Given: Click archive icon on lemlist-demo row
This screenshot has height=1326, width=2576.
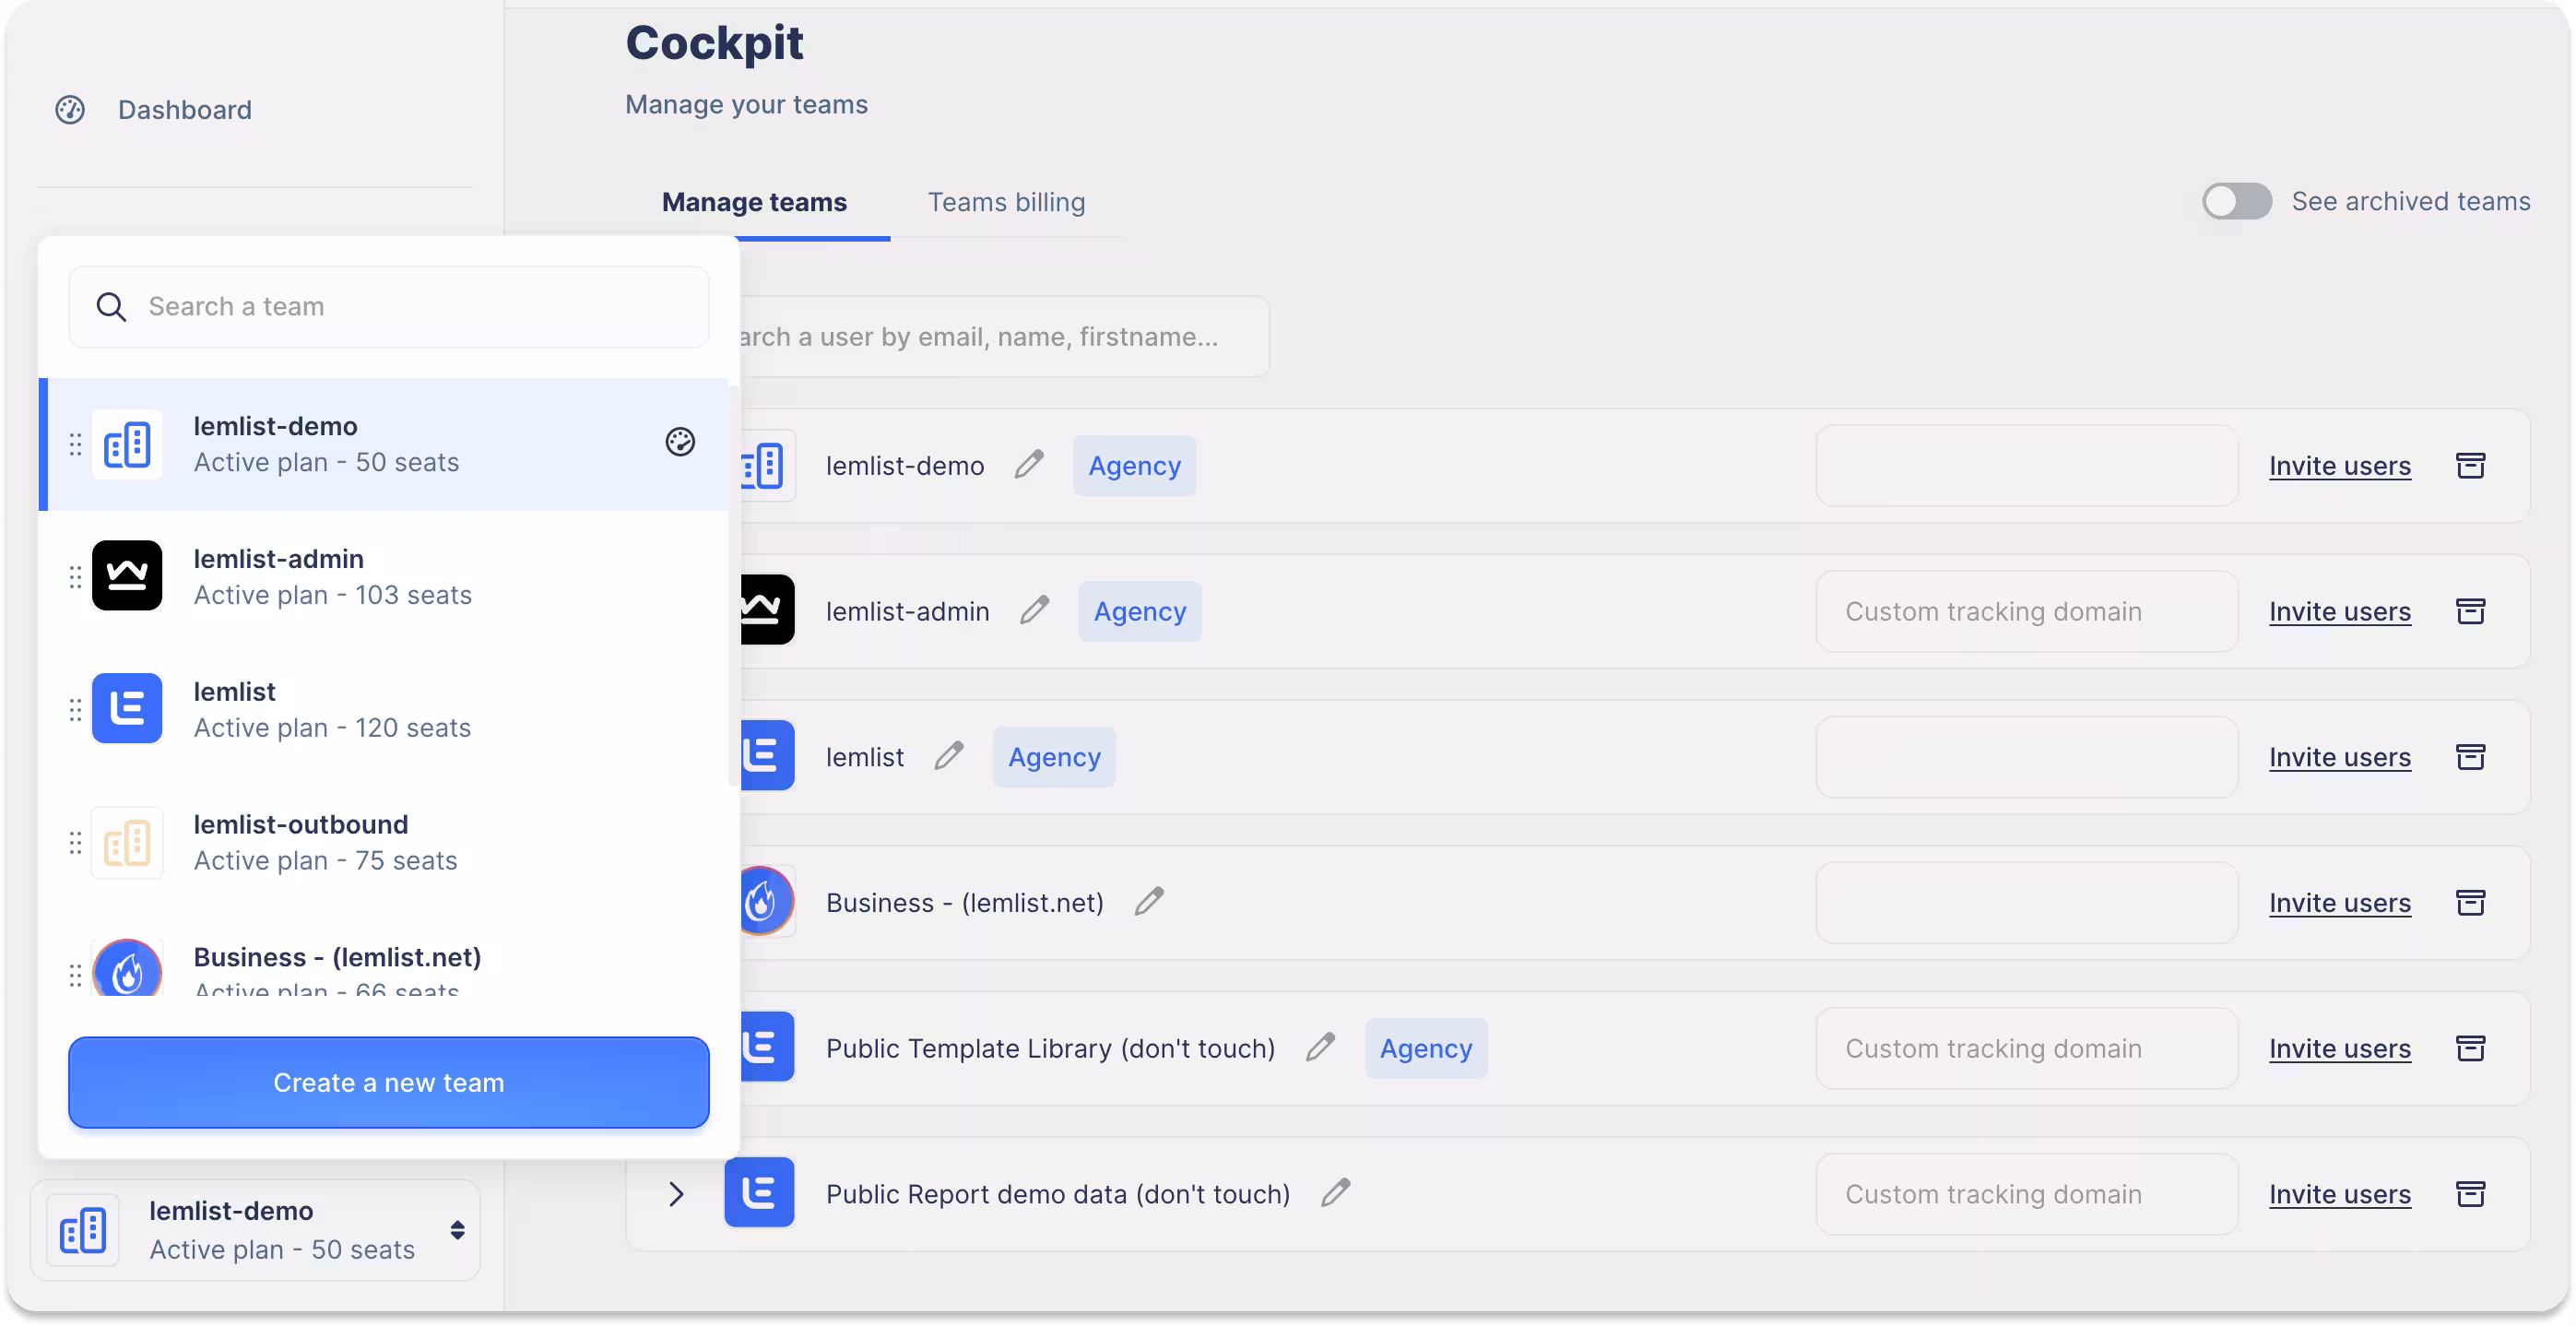Looking at the screenshot, I should [2470, 465].
